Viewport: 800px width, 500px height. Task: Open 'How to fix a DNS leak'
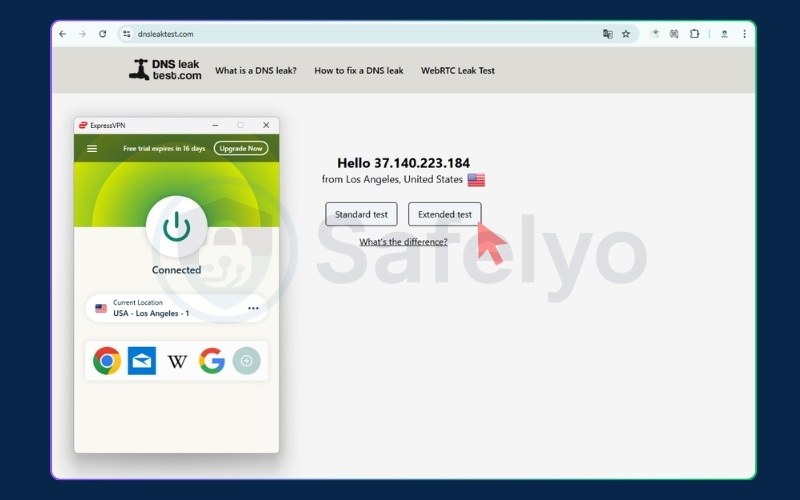click(x=359, y=71)
